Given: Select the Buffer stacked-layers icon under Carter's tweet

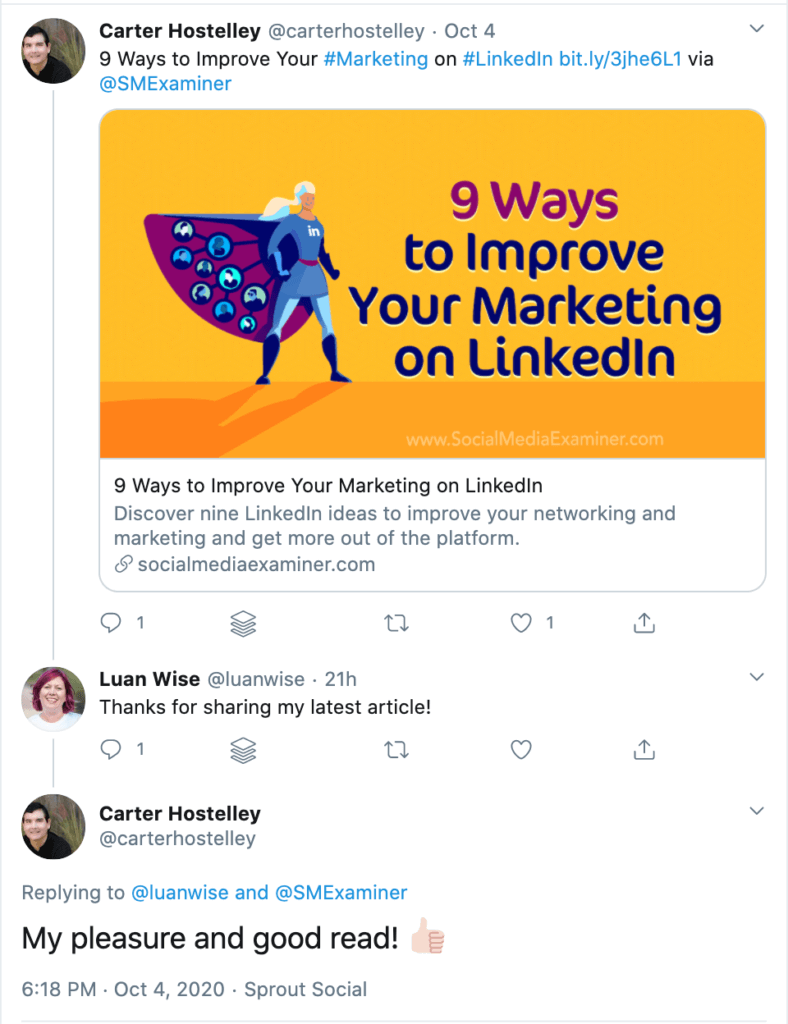Looking at the screenshot, I should [242, 622].
